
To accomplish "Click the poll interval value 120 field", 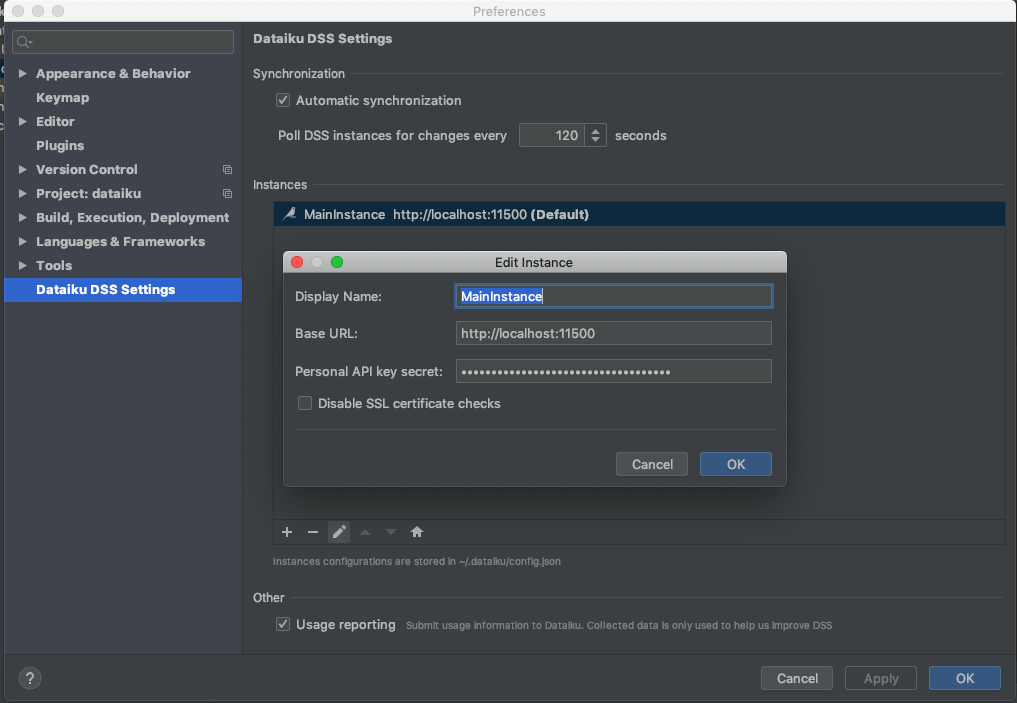I will [x=551, y=135].
